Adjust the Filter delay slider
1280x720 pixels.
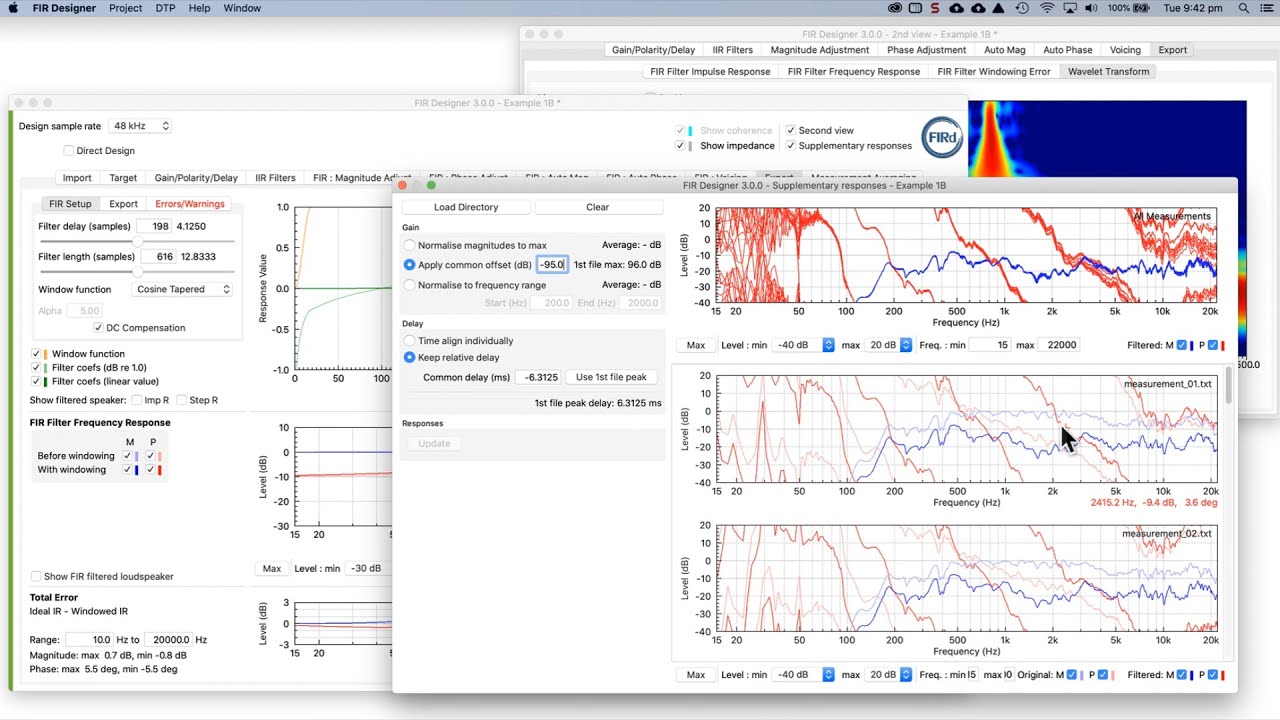(x=137, y=241)
